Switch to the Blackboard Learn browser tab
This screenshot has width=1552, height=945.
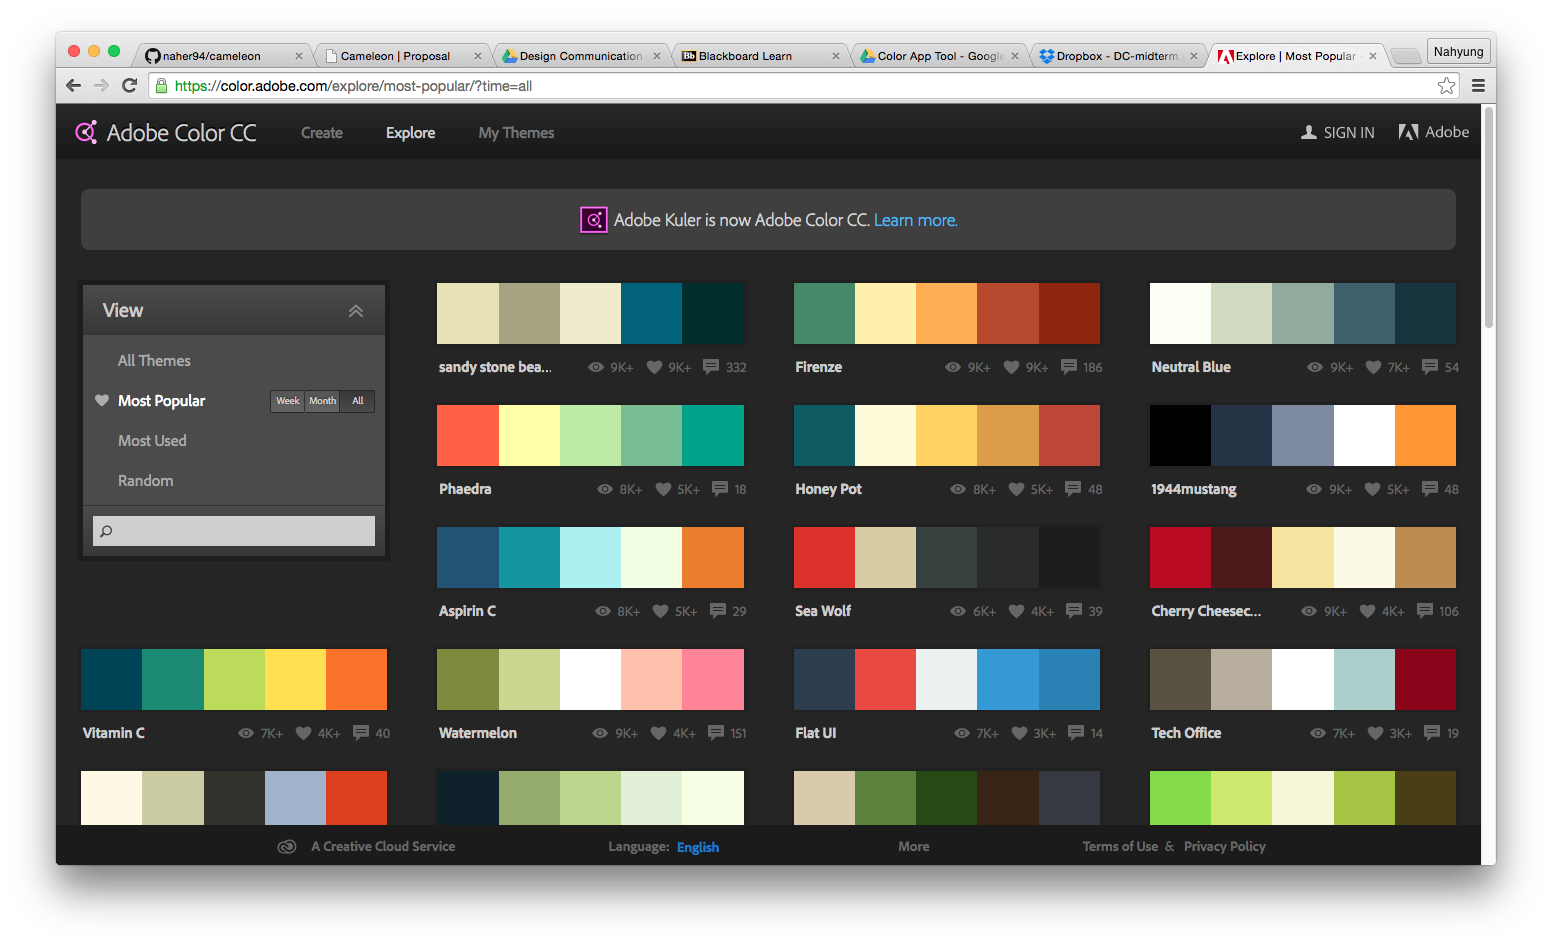[760, 56]
